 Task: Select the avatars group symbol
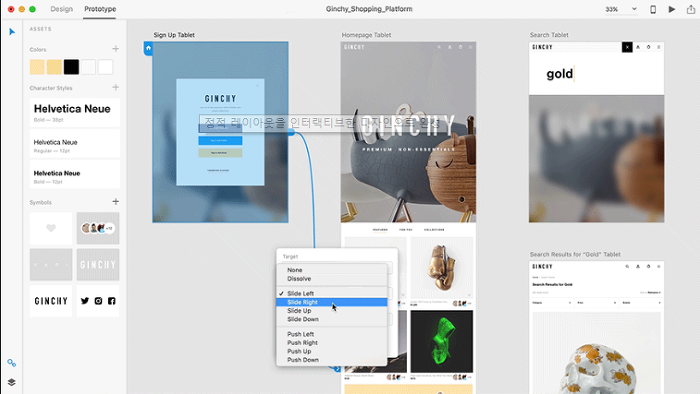(x=98, y=228)
